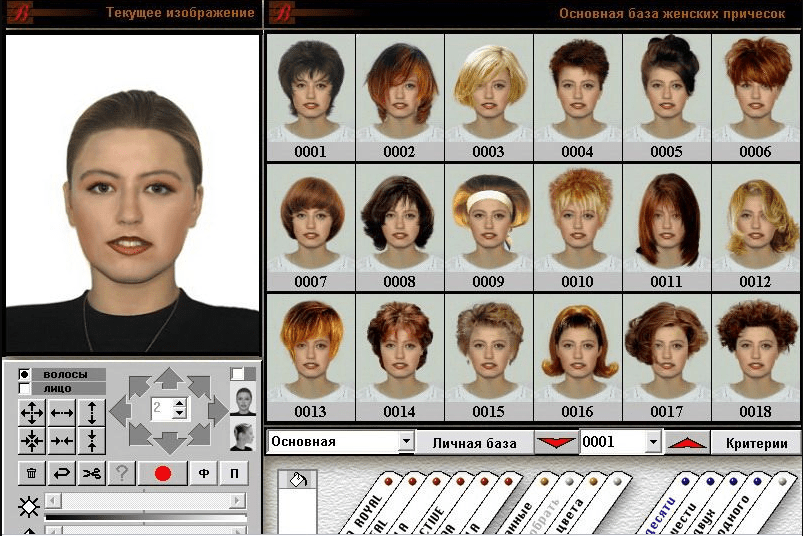Open the 'Основная' database dropdown

tap(406, 442)
